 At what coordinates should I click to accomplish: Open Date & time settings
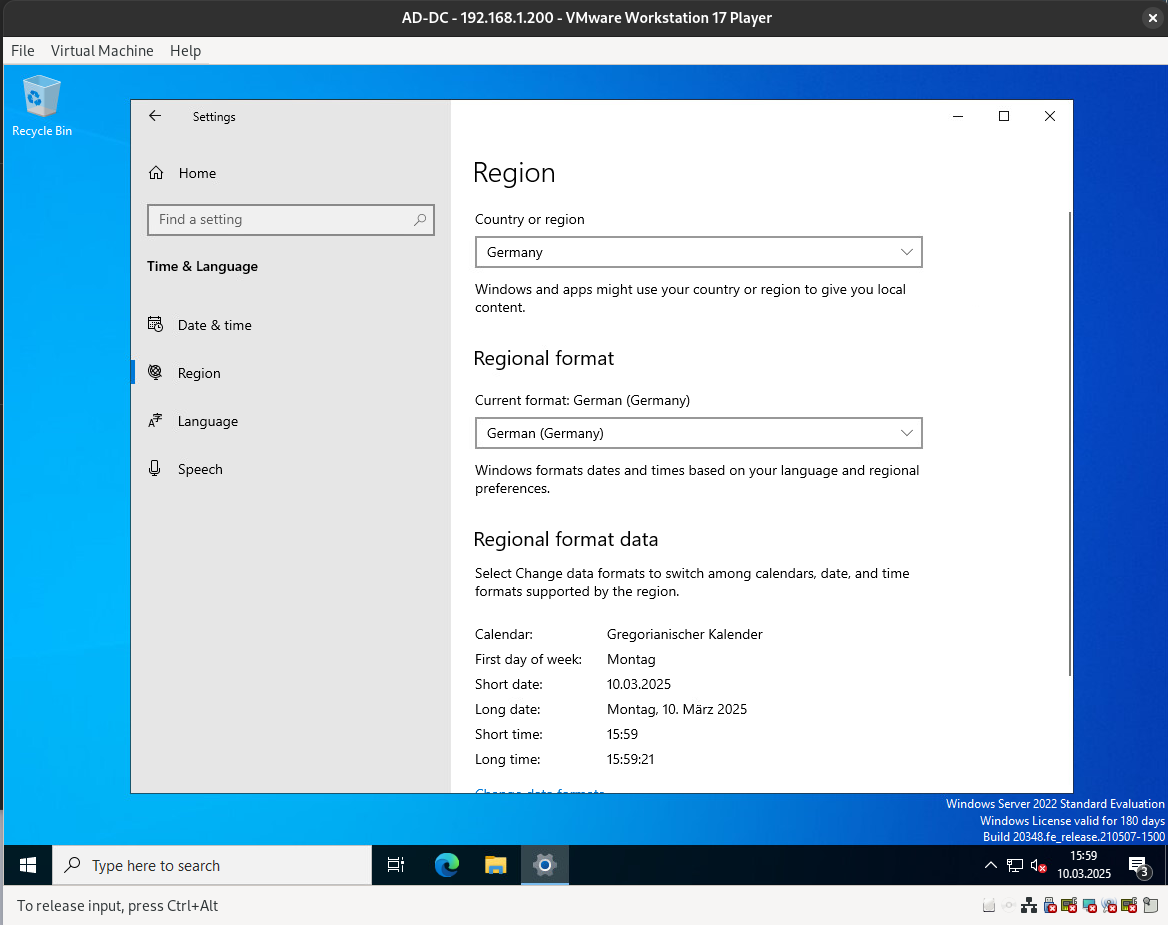(x=214, y=325)
